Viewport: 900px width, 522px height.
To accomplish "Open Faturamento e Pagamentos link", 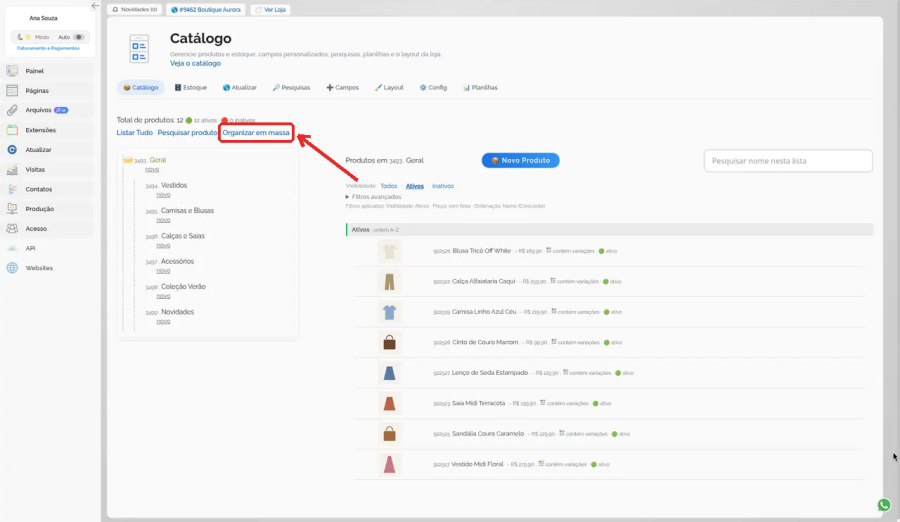I will click(x=48, y=48).
